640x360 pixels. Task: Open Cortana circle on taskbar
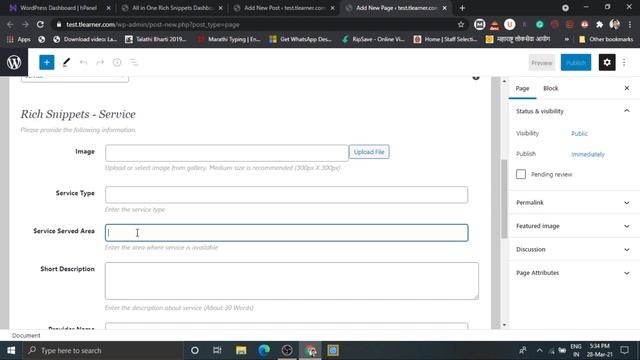195,350
